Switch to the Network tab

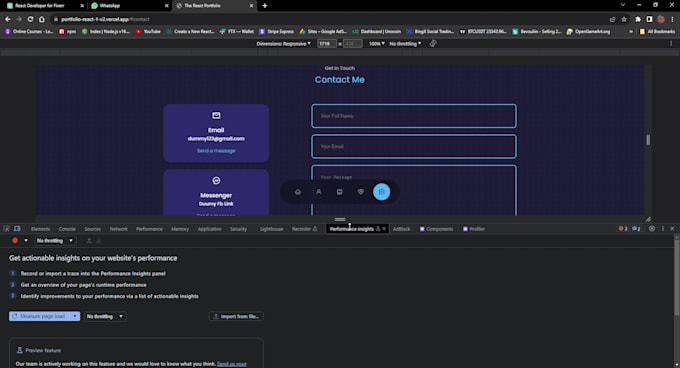pos(118,229)
